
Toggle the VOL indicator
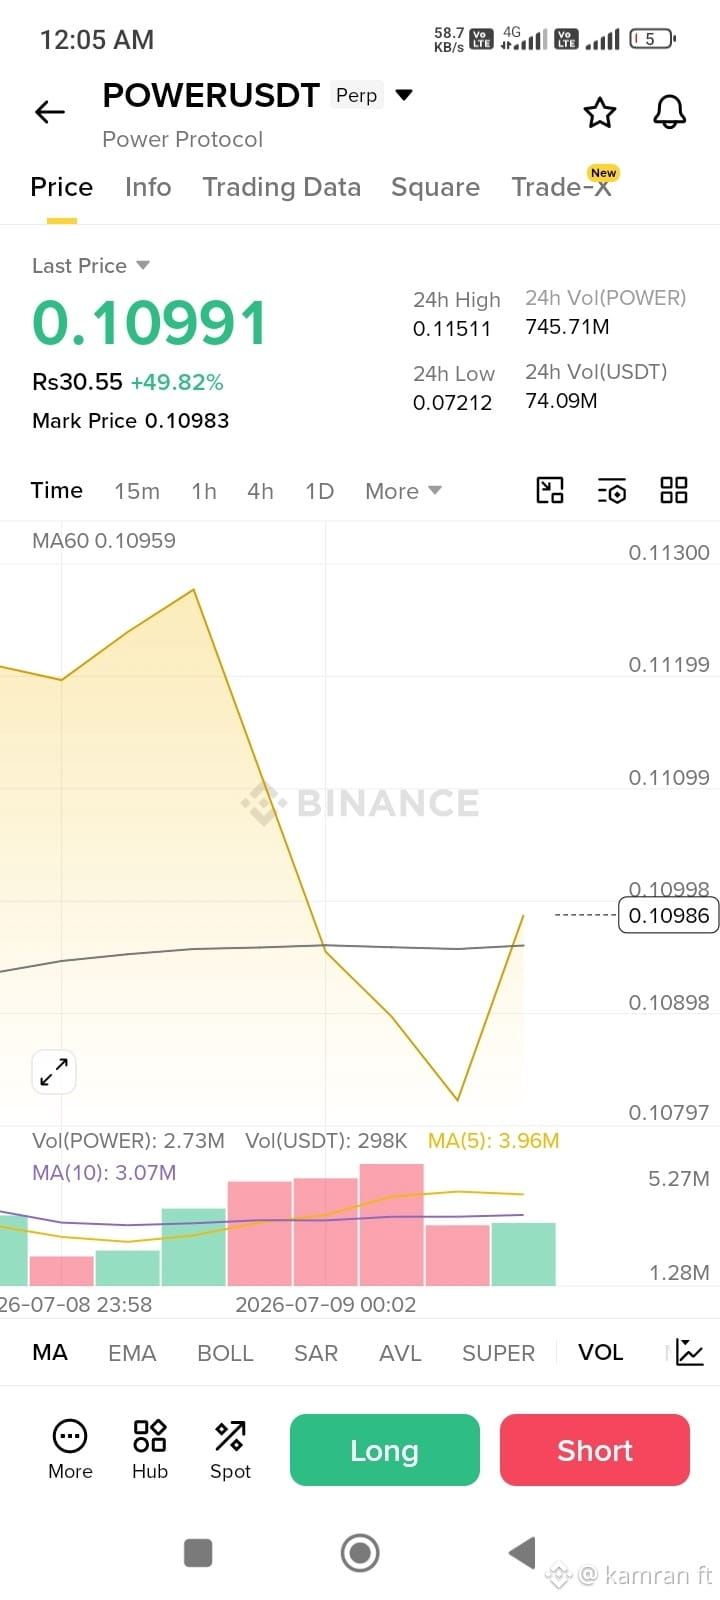pyautogui.click(x=600, y=1352)
